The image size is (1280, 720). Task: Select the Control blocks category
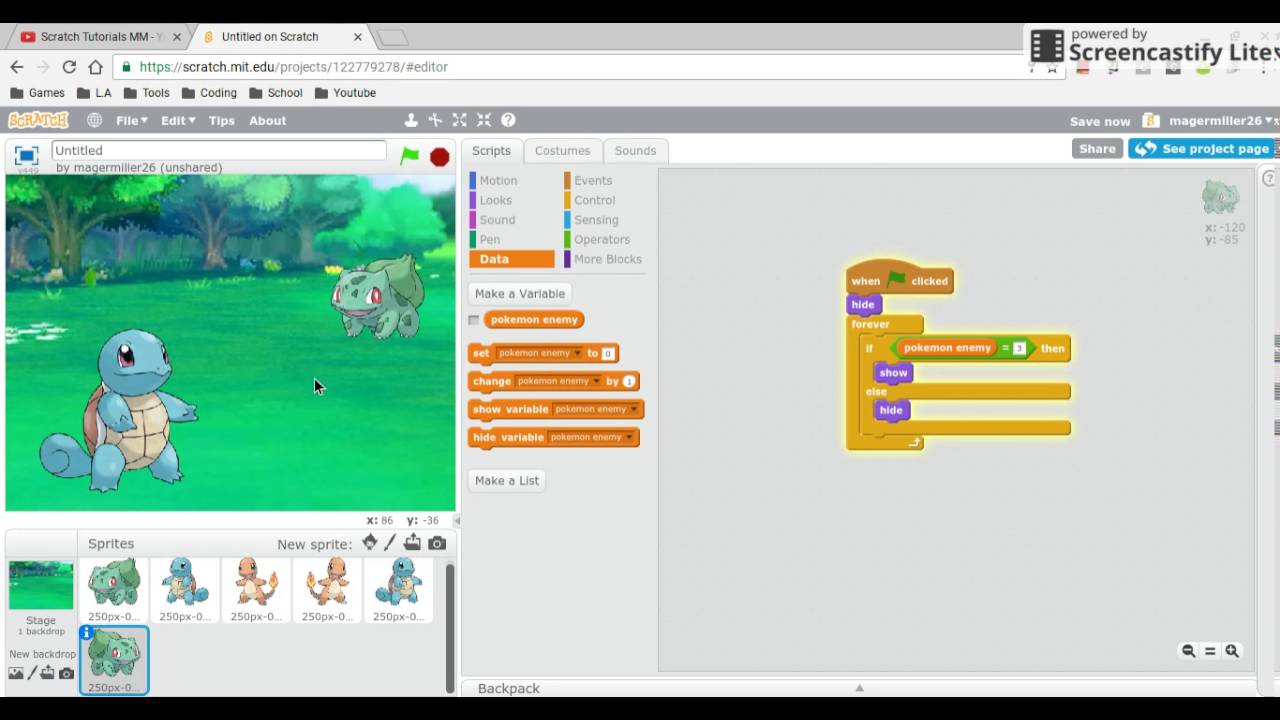(x=594, y=200)
